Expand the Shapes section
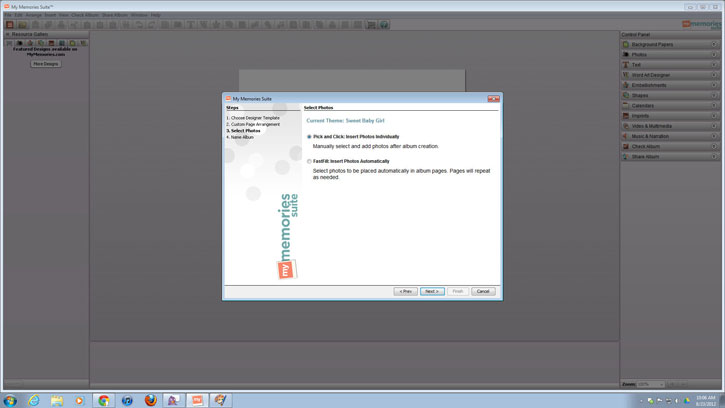The image size is (725, 408). point(670,95)
